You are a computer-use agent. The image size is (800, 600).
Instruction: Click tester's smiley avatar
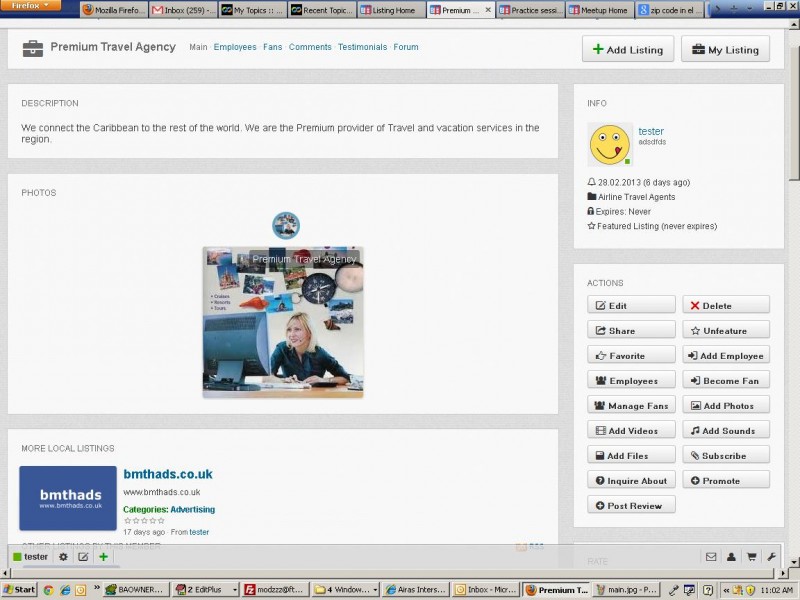click(x=610, y=144)
